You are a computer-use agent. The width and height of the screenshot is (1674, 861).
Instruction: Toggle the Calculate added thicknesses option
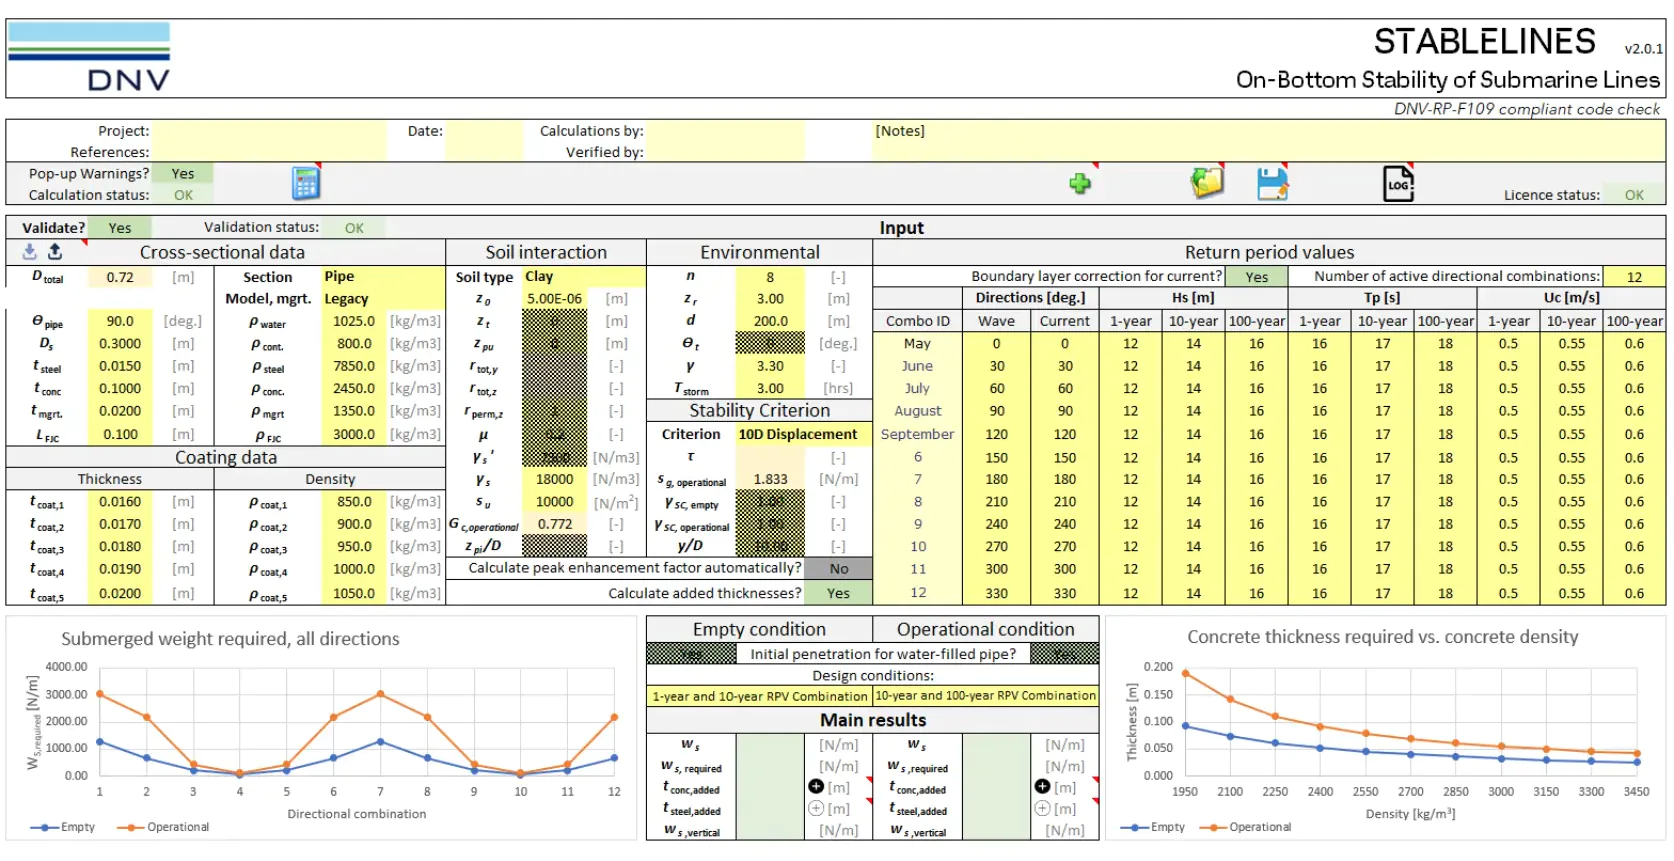coord(839,593)
